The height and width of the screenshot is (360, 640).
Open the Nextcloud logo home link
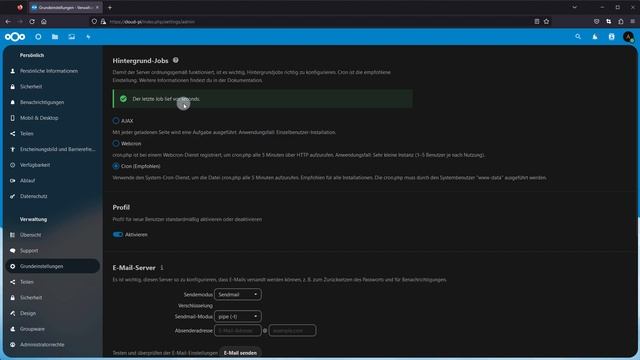pos(15,37)
